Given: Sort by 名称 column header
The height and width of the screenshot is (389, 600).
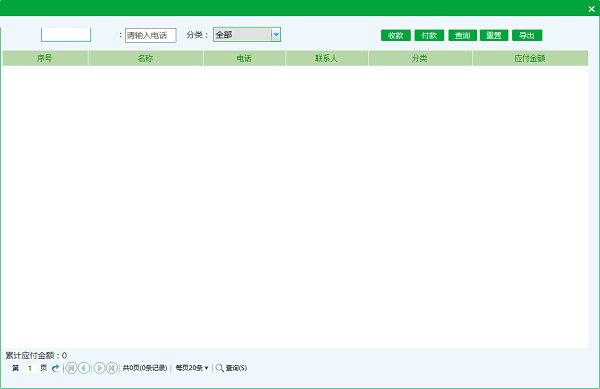Looking at the screenshot, I should 145,58.
